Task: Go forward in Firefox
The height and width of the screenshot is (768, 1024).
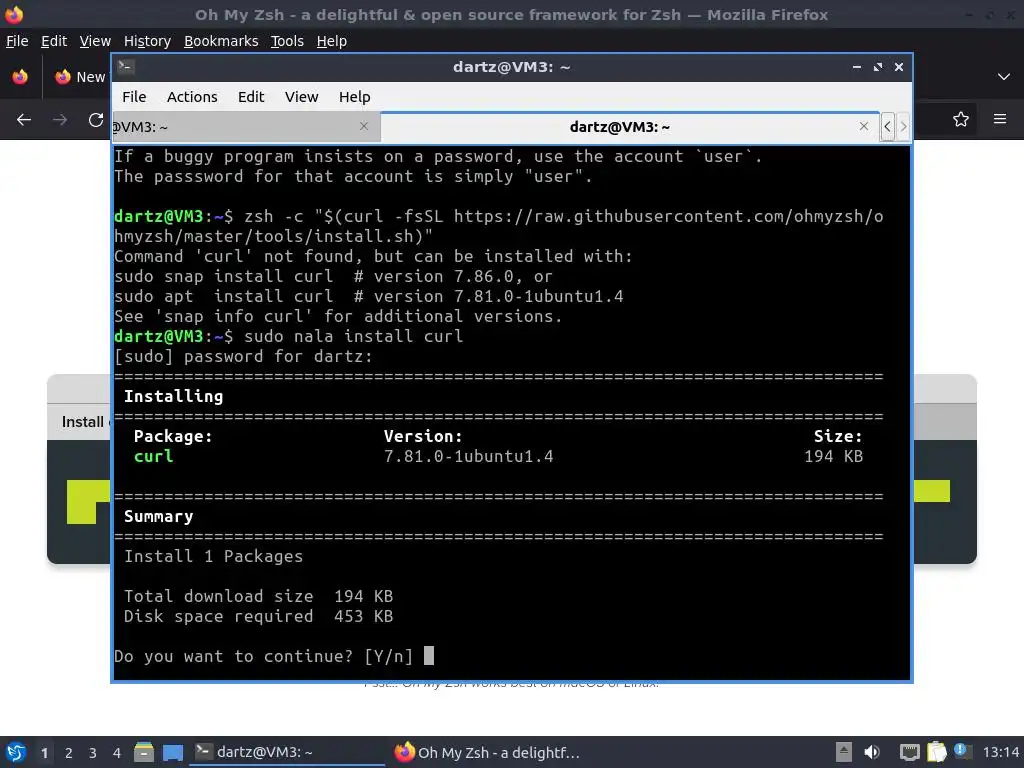Action: click(x=59, y=120)
